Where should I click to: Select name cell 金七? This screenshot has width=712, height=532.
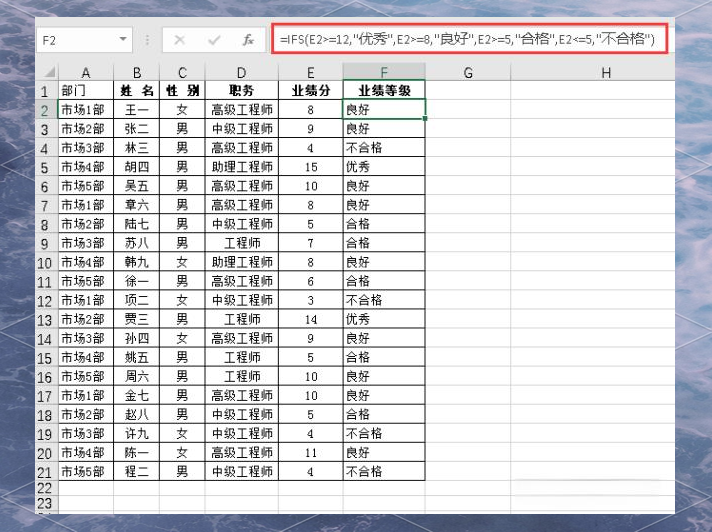point(137,395)
